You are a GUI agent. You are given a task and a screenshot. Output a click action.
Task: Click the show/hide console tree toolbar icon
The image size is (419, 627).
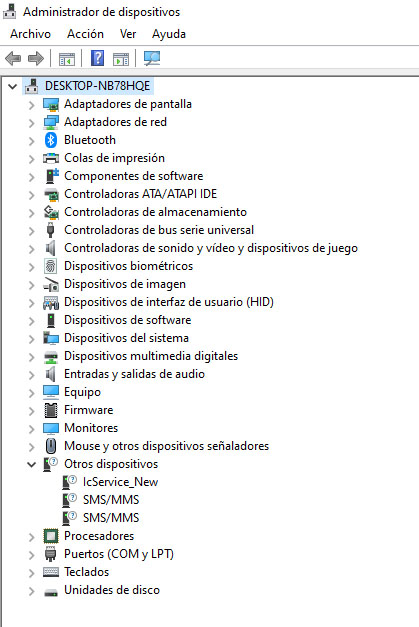point(67,59)
